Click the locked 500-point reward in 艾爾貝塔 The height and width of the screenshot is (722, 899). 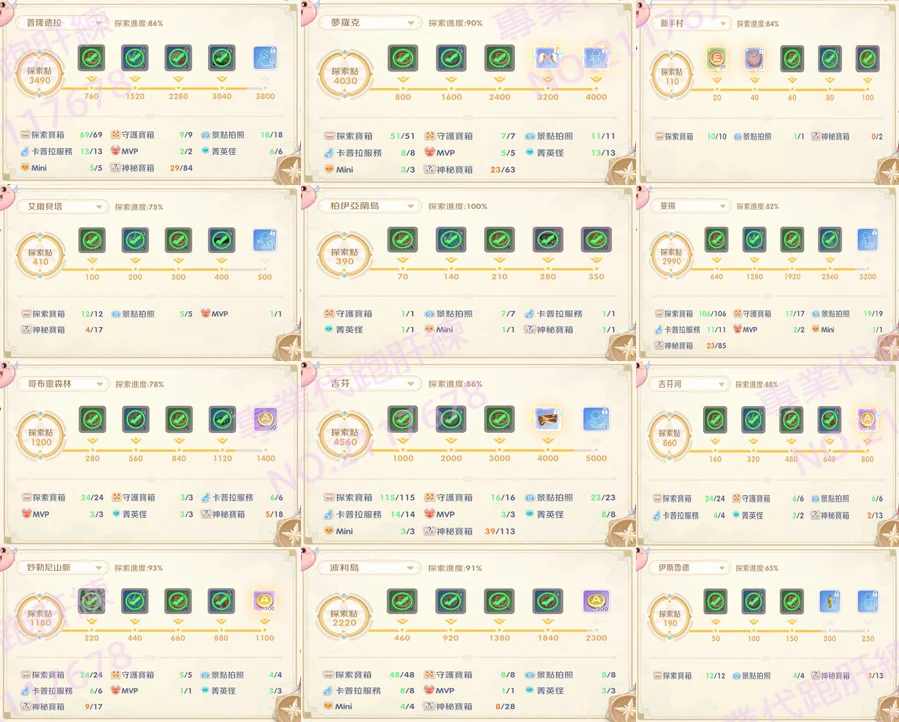265,241
